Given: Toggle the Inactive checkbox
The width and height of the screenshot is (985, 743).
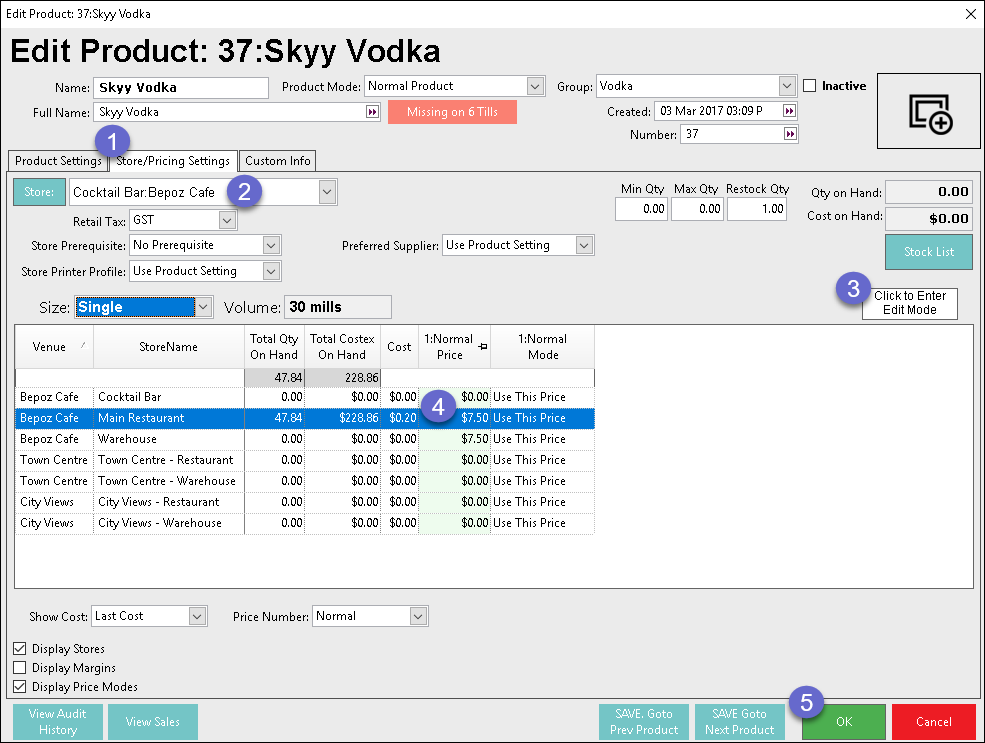Looking at the screenshot, I should pyautogui.click(x=810, y=86).
